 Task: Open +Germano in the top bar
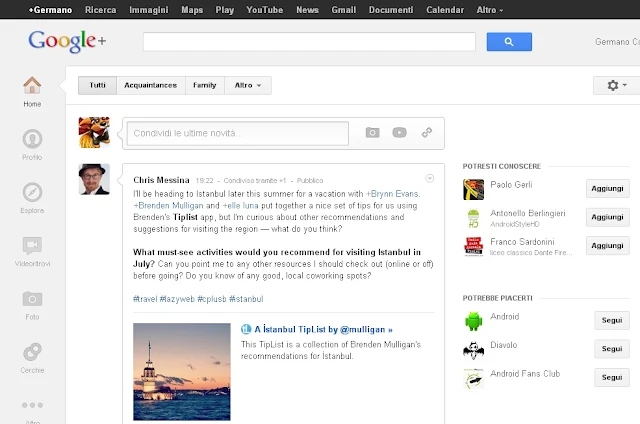(x=50, y=10)
